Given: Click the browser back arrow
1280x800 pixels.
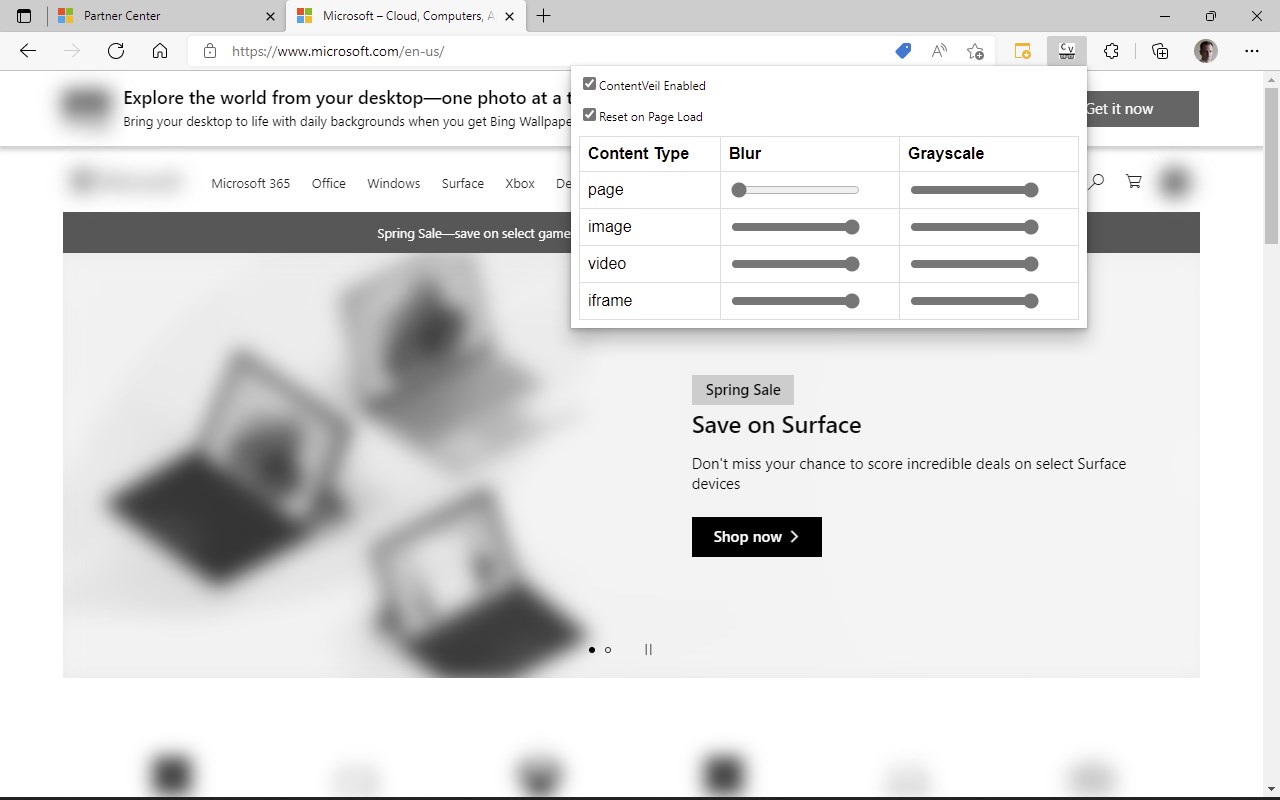Looking at the screenshot, I should point(28,51).
